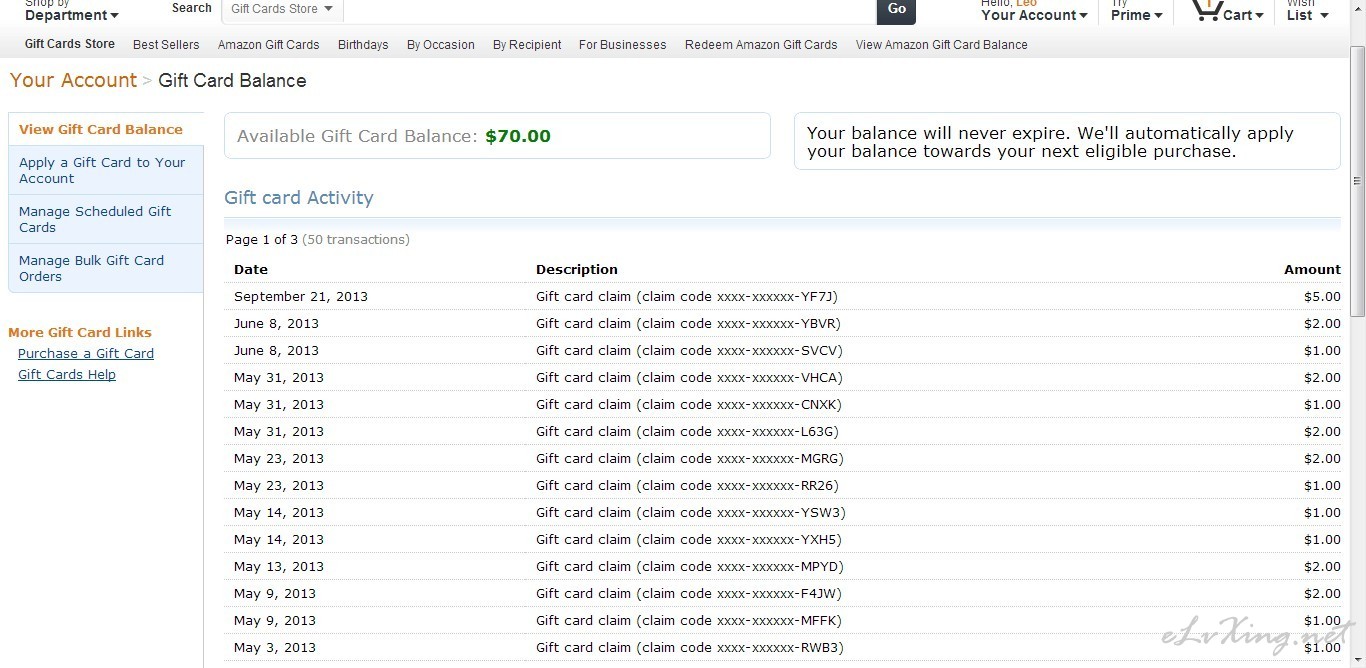Viewport: 1366px width, 668px height.
Task: Select View Gift Card Balance sidebar item
Action: click(101, 129)
